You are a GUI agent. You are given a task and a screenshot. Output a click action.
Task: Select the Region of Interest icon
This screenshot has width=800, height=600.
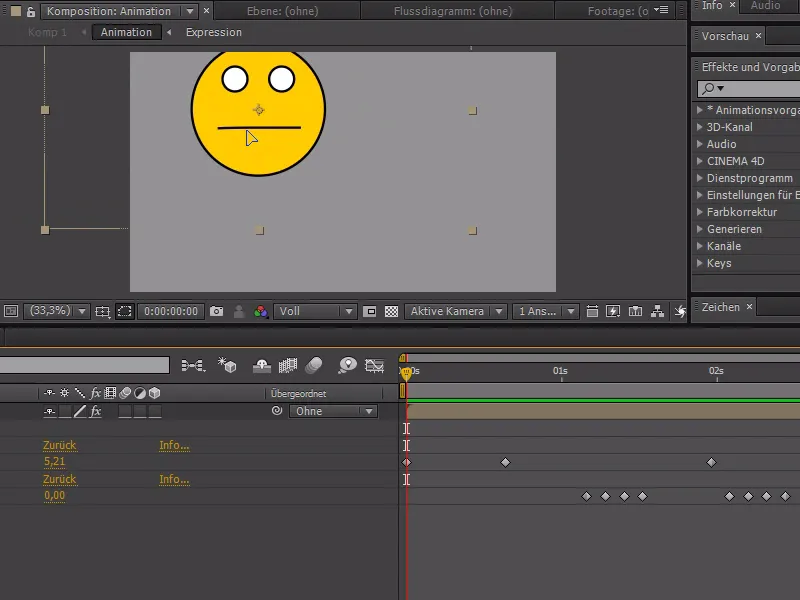coord(125,311)
